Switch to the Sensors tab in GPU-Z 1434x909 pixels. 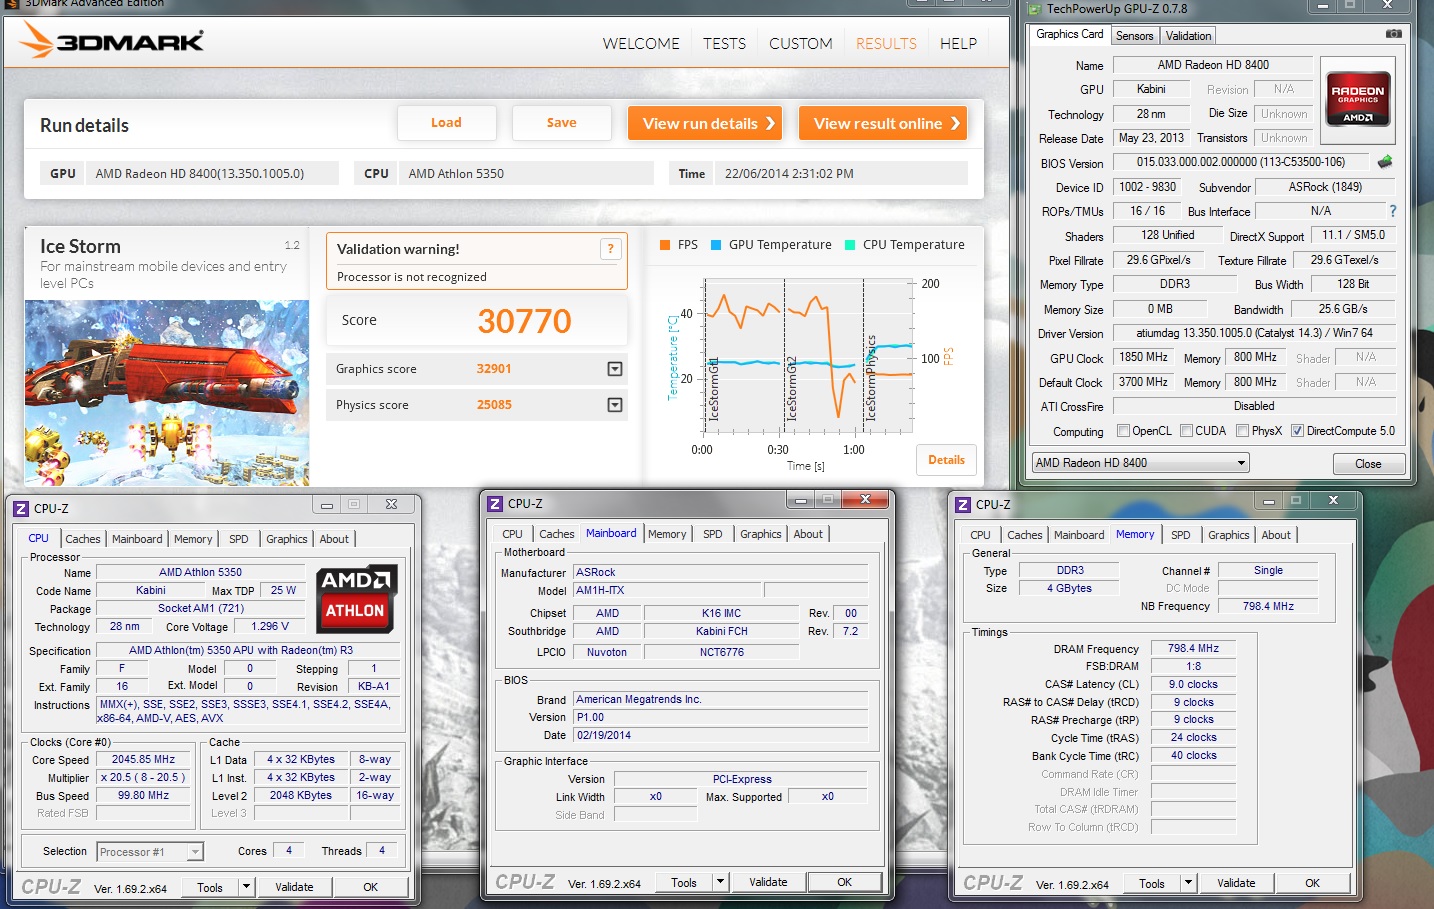tap(1134, 36)
